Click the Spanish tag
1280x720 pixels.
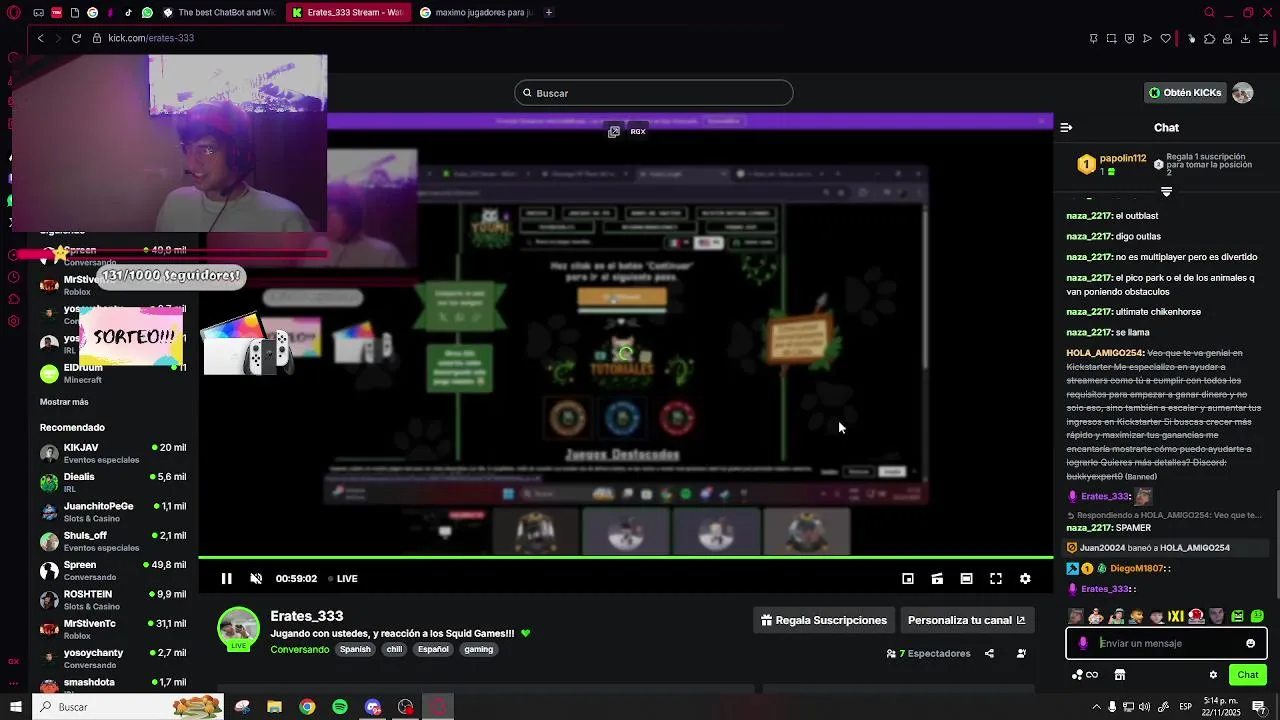click(x=355, y=649)
